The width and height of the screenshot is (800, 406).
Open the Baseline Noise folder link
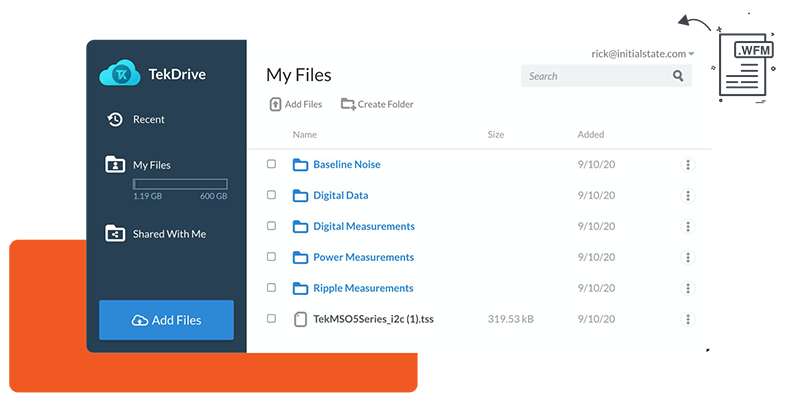[347, 164]
